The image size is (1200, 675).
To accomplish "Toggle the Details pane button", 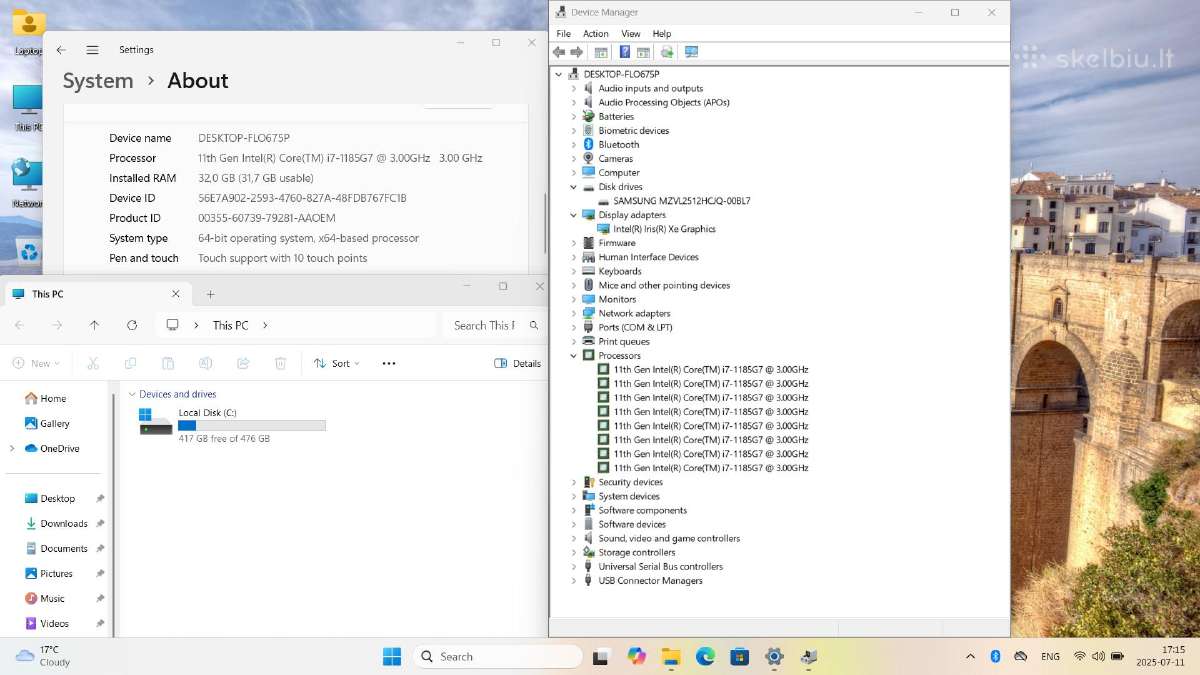I will click(518, 363).
